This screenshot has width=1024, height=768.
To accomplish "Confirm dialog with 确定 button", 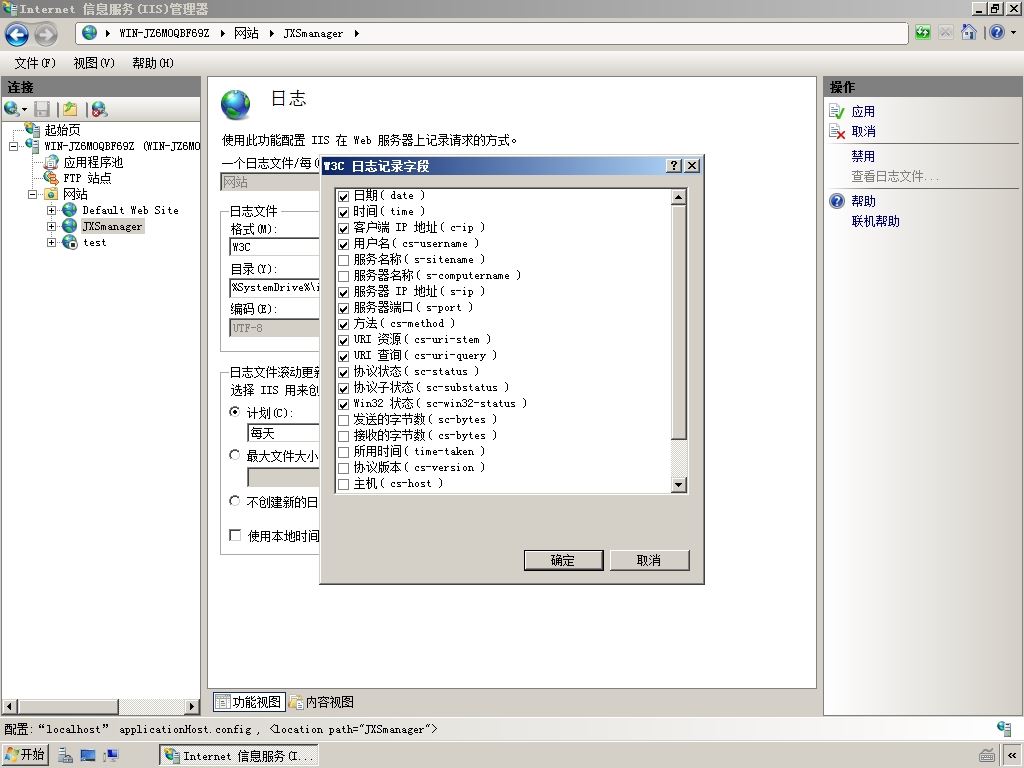I will 563,560.
